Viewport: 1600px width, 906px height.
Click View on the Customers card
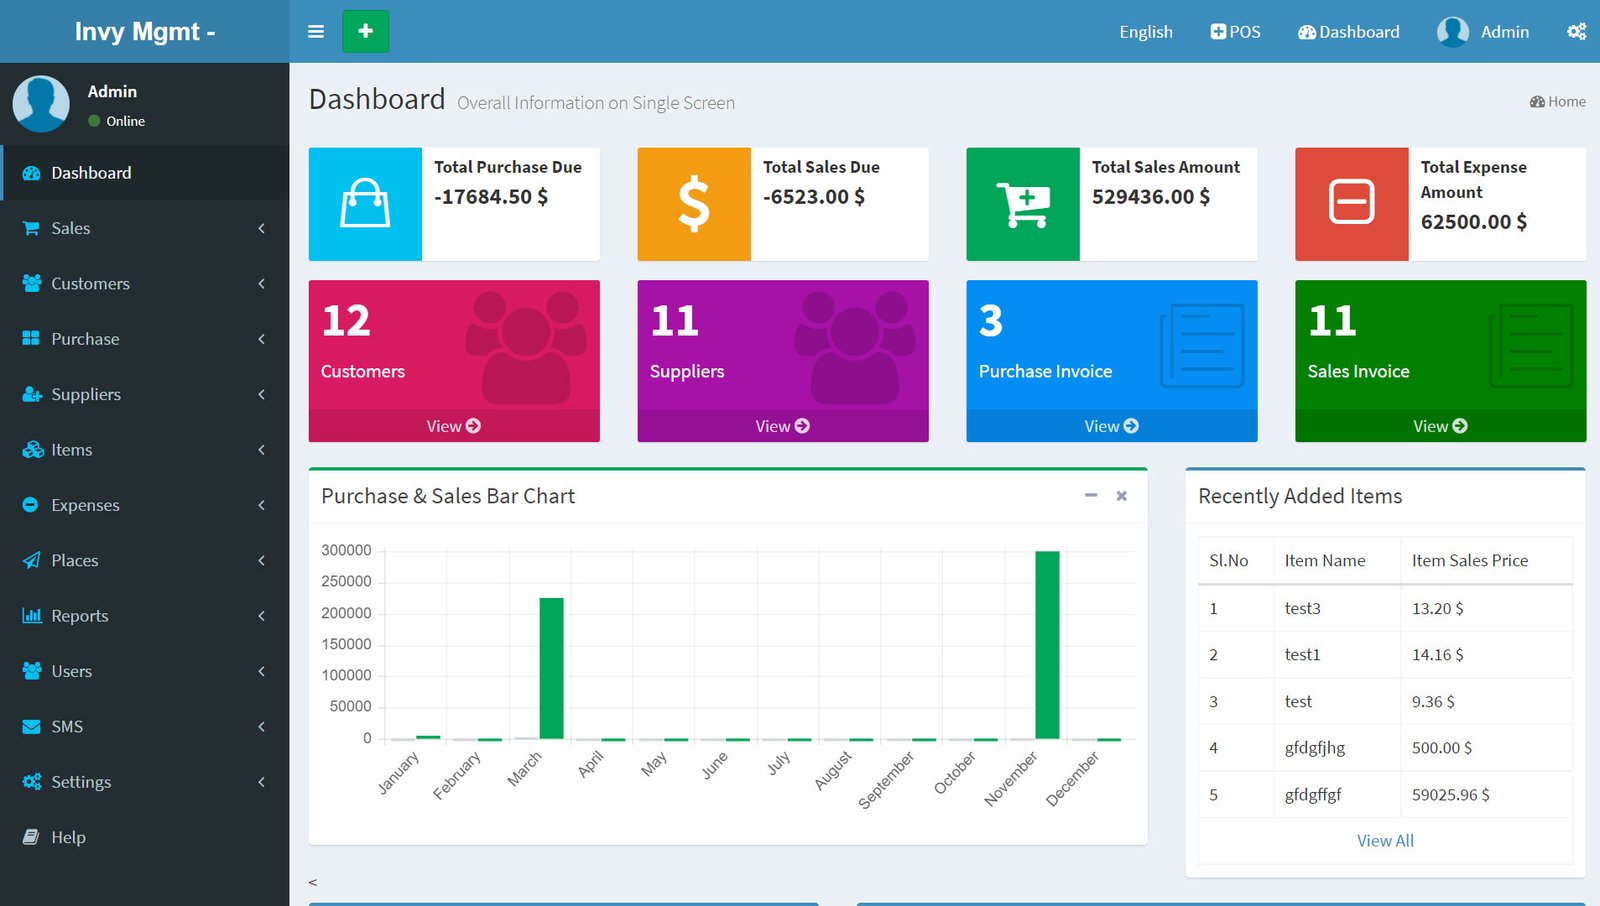[x=454, y=426]
